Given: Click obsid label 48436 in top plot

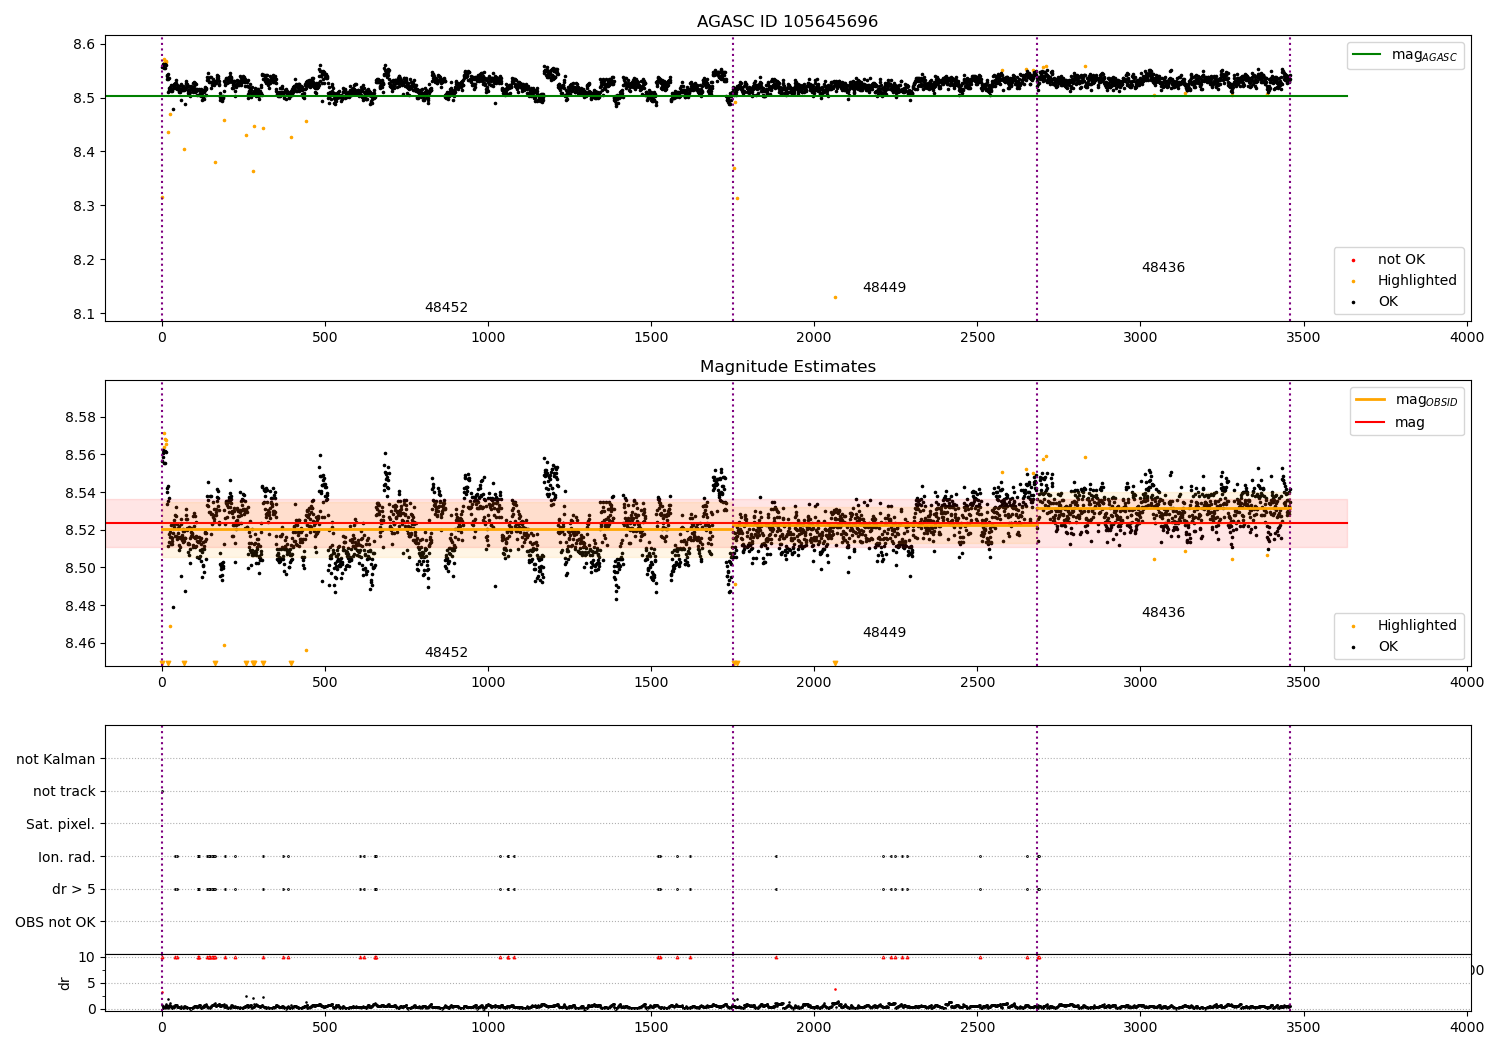Looking at the screenshot, I should coord(1163,268).
